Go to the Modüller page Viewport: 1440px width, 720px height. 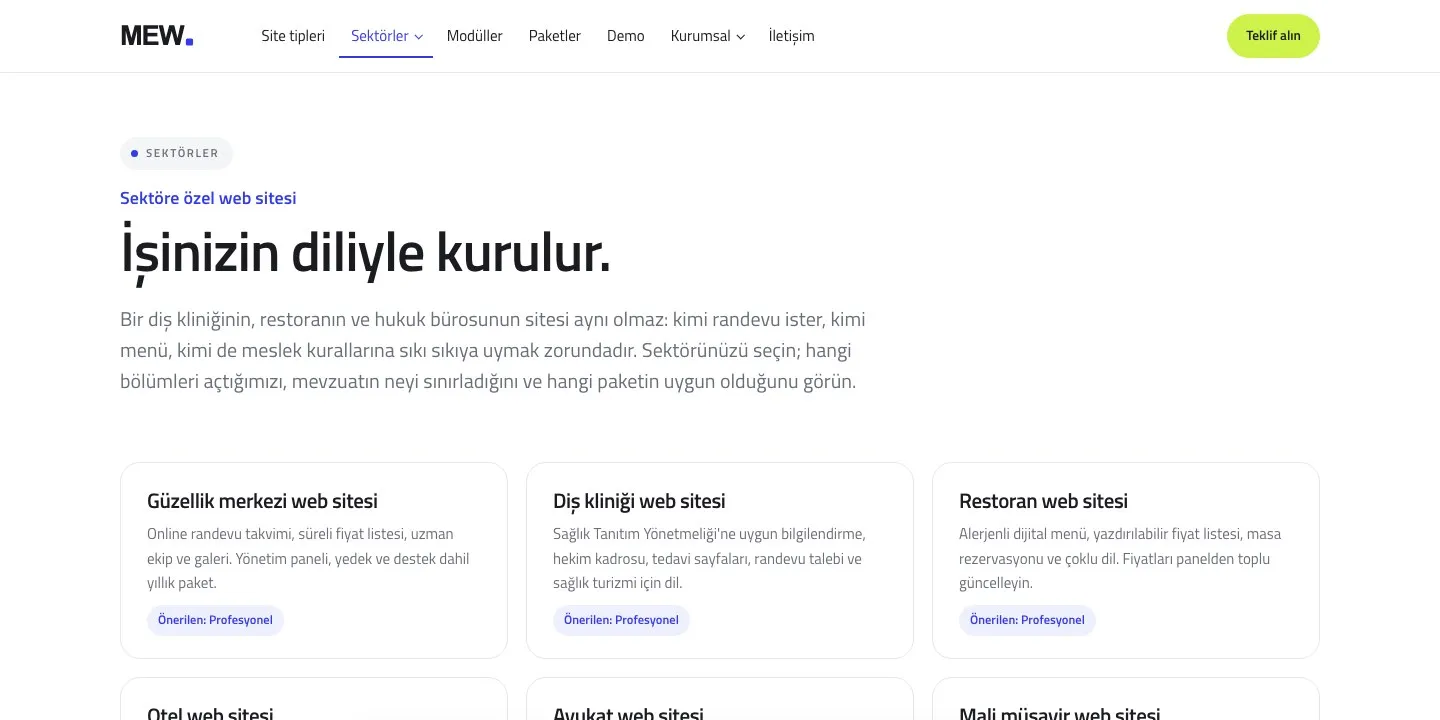474,36
